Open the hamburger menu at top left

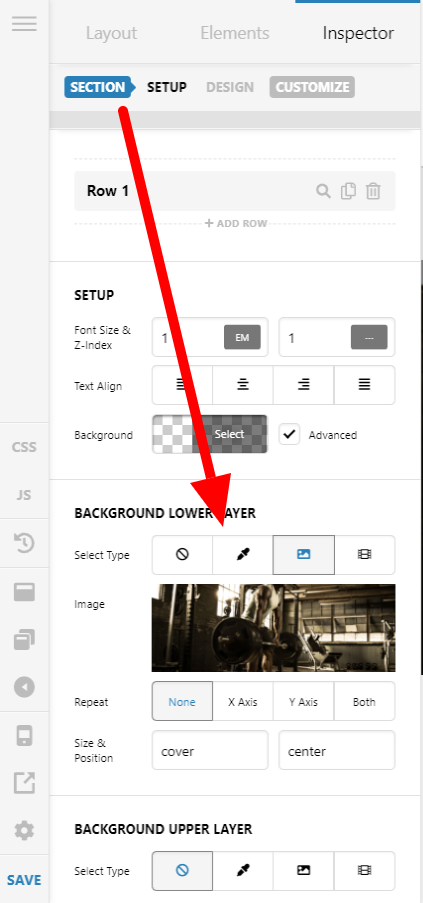[x=24, y=24]
